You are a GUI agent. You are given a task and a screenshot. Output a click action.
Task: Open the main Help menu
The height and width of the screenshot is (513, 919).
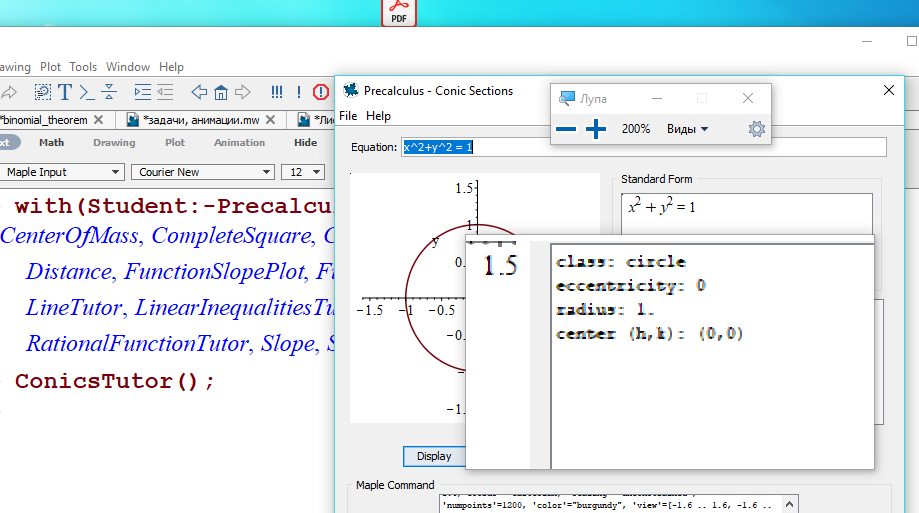pos(171,67)
